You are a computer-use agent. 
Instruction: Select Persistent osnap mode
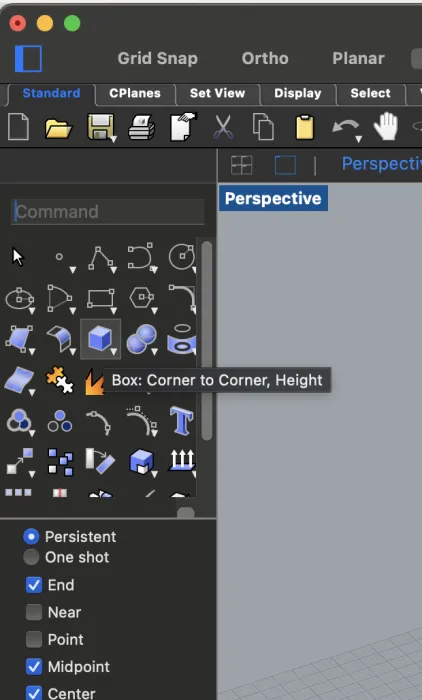click(x=31, y=536)
